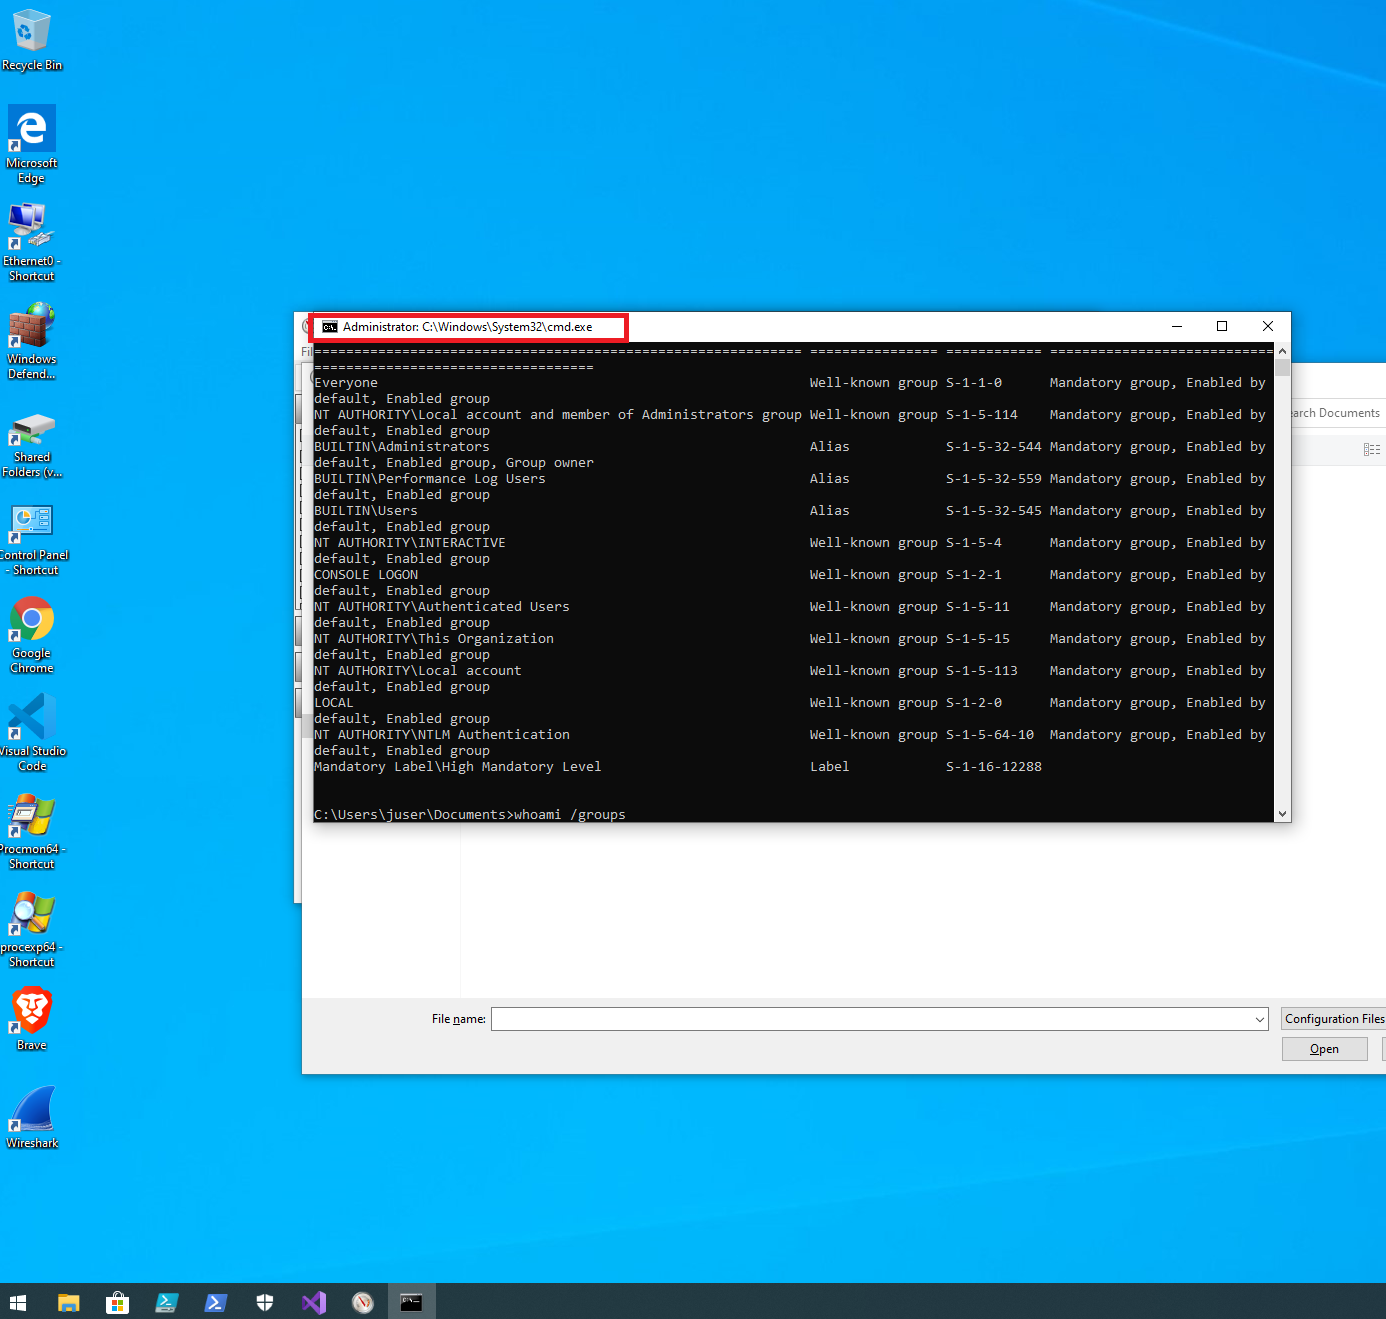
Task: Expand the File name dropdown arrow
Action: (x=1259, y=1019)
